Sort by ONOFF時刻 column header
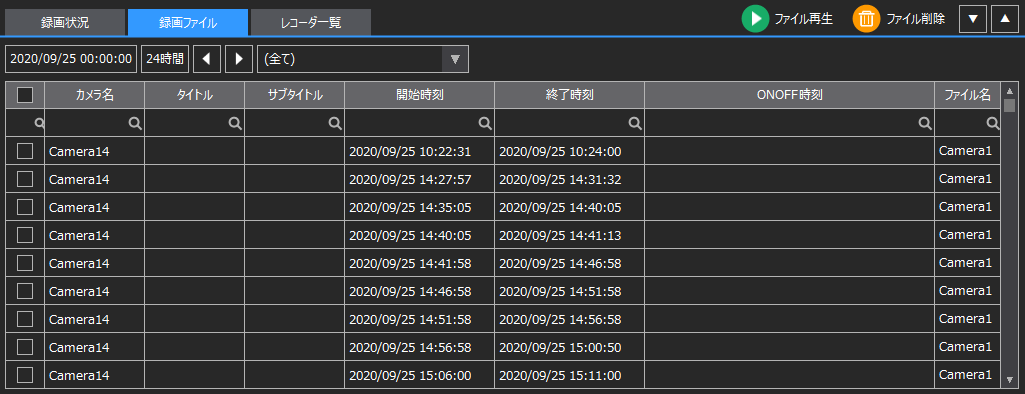Screen dimensions: 1025x394 790,95
